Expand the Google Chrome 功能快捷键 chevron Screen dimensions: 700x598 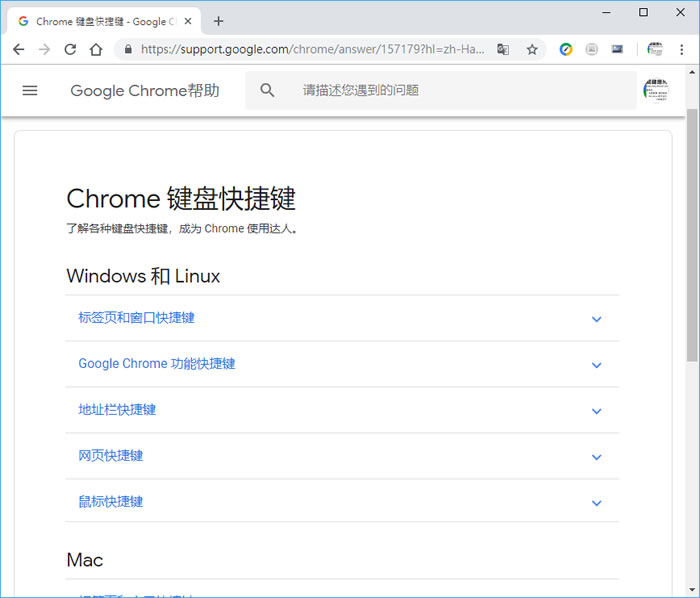click(597, 365)
